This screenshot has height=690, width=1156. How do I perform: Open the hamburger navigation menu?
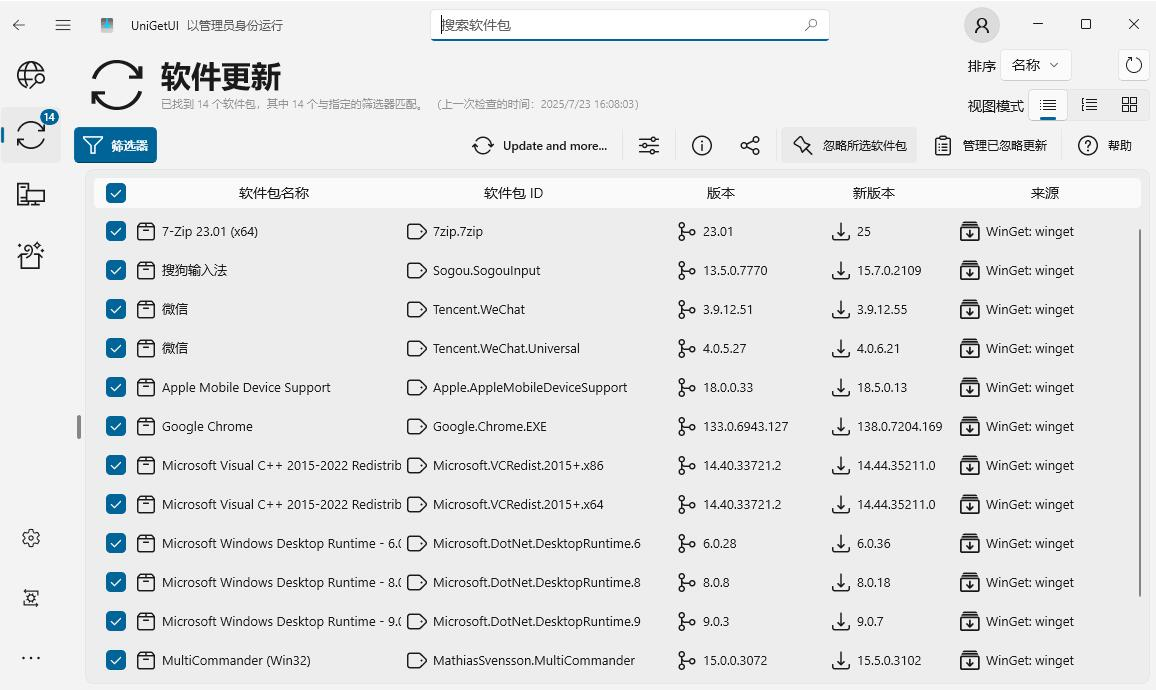(x=63, y=25)
